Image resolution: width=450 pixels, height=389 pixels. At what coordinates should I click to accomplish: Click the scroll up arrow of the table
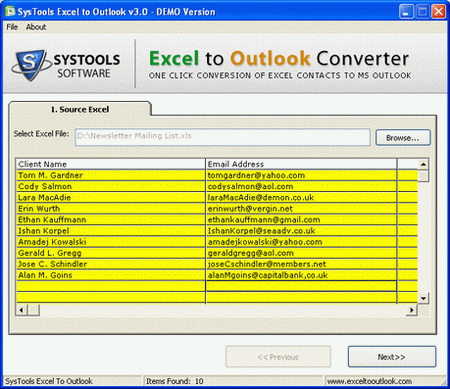click(423, 164)
